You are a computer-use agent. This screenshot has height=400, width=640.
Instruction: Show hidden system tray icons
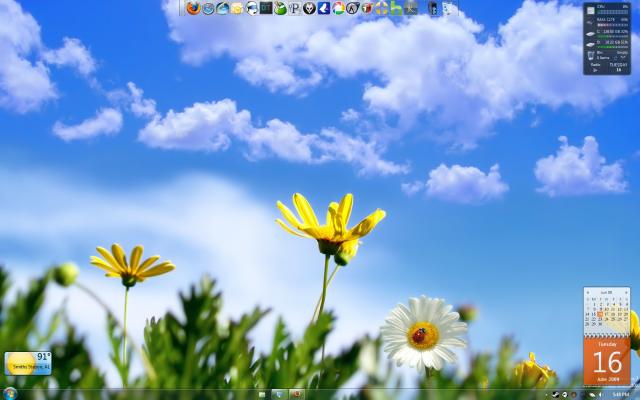pos(548,394)
